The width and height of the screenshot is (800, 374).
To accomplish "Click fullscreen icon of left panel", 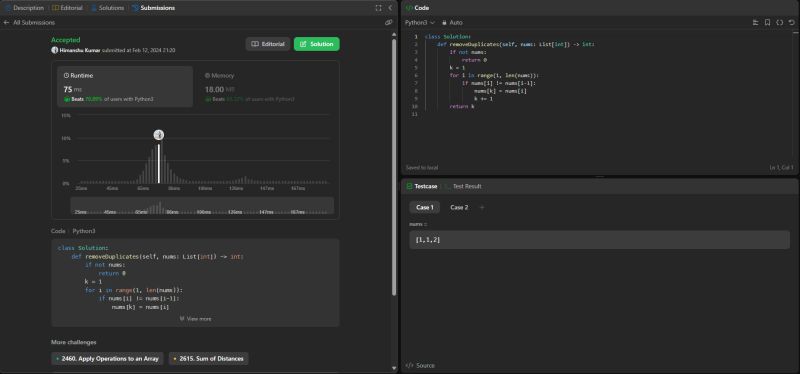I will click(378, 8).
